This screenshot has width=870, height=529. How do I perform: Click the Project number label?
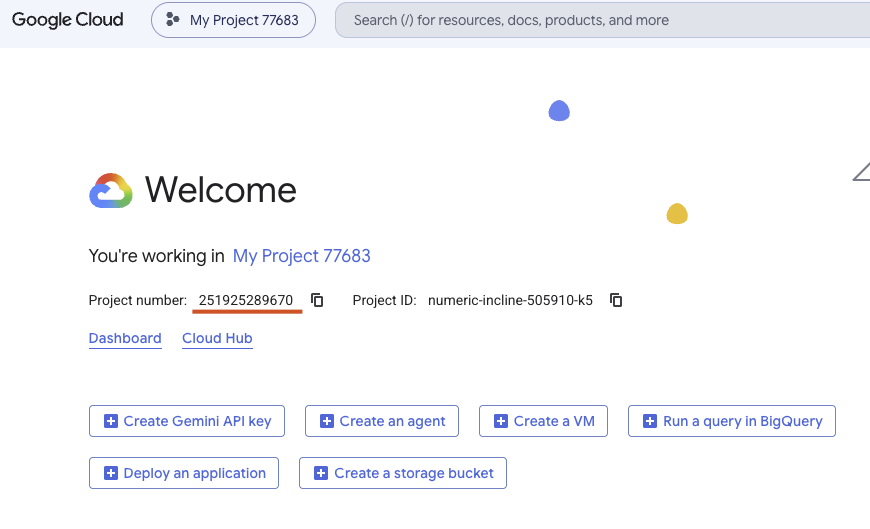tap(138, 300)
